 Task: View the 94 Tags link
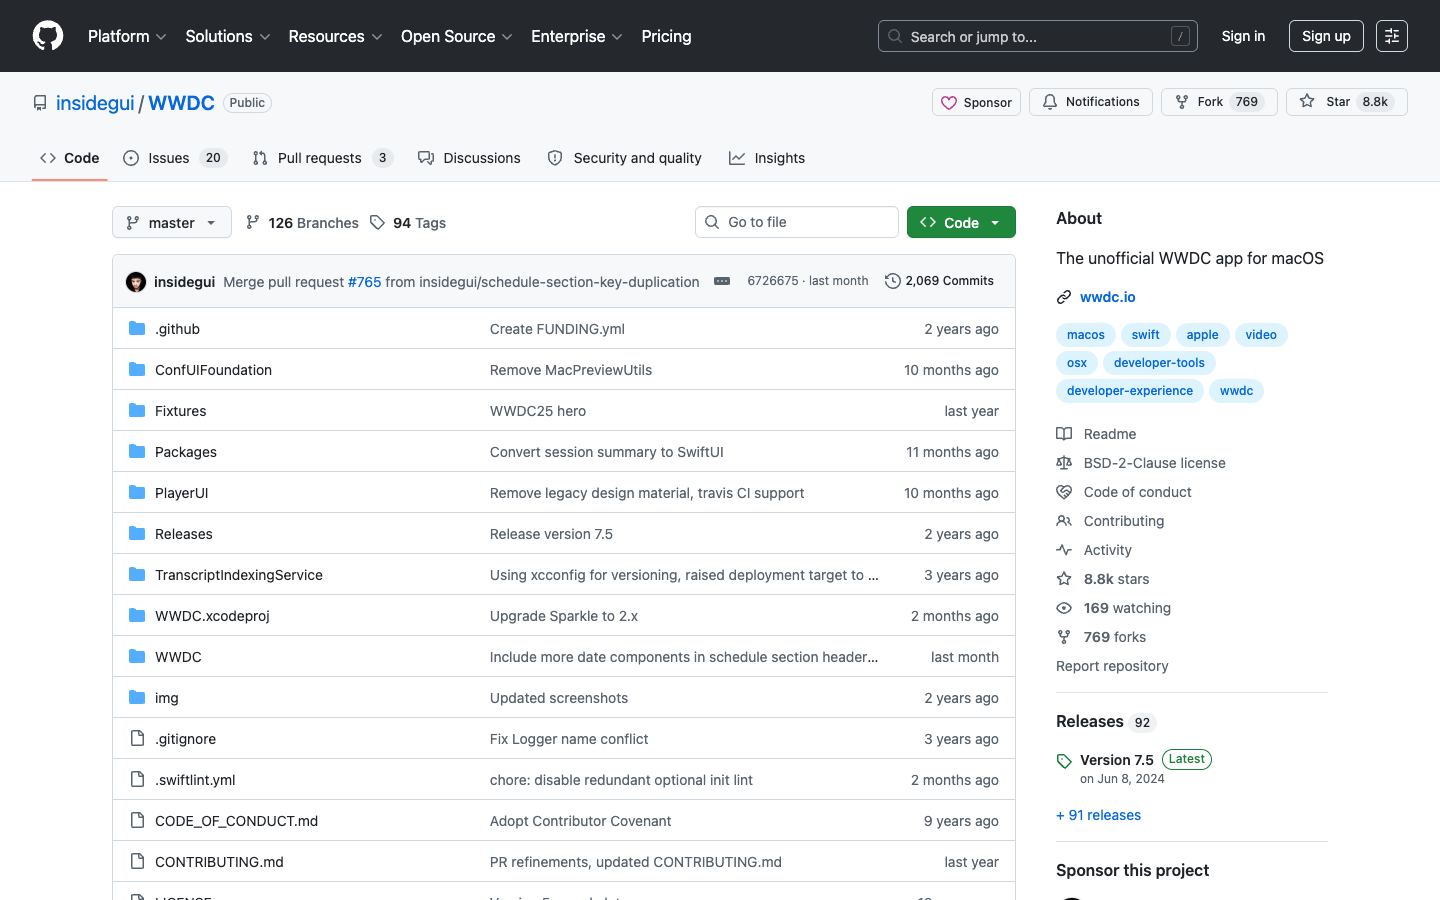coord(408,223)
